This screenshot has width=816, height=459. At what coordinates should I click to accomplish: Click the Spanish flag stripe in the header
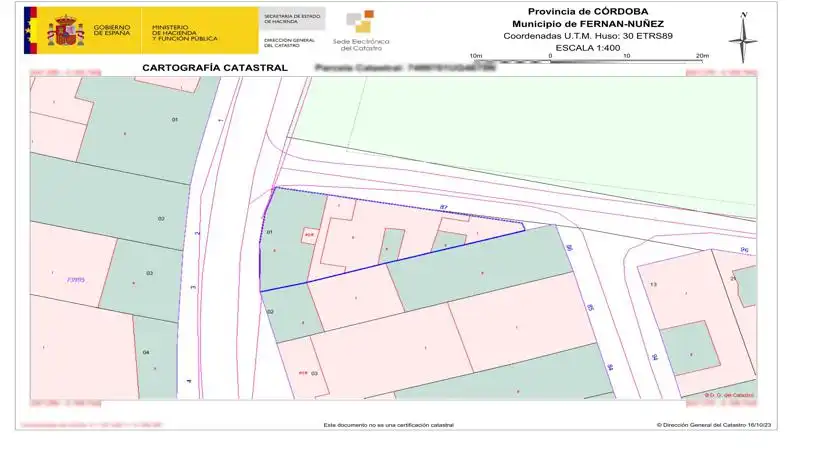pyautogui.click(x=30, y=30)
